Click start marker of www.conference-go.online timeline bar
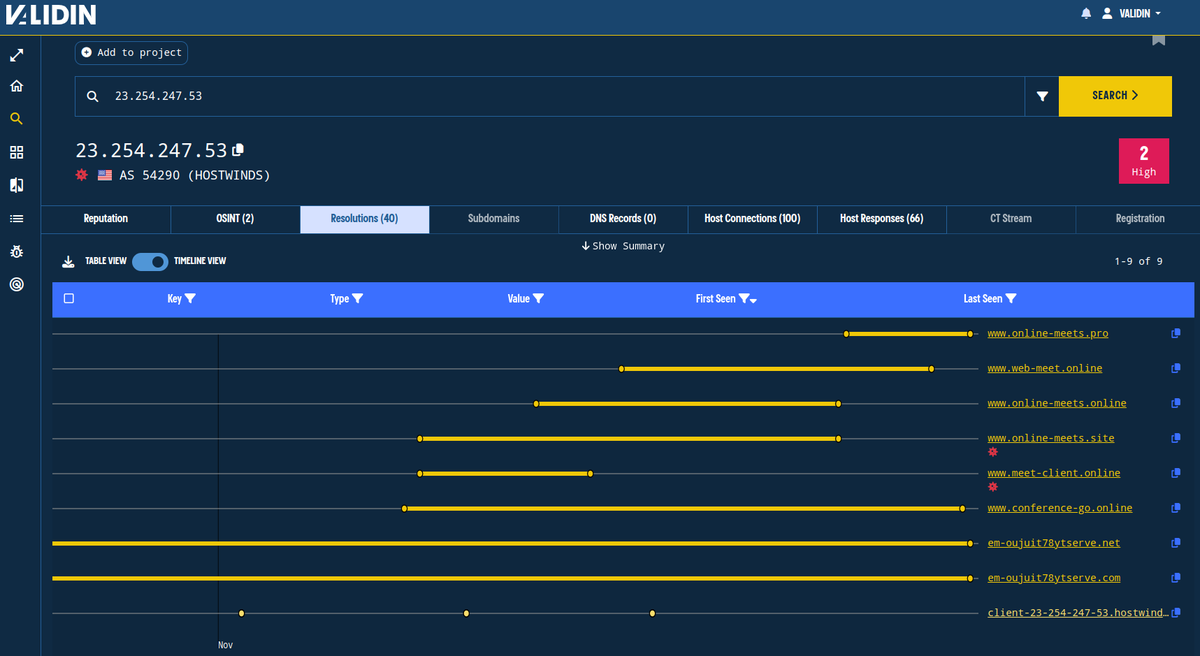 click(x=404, y=508)
